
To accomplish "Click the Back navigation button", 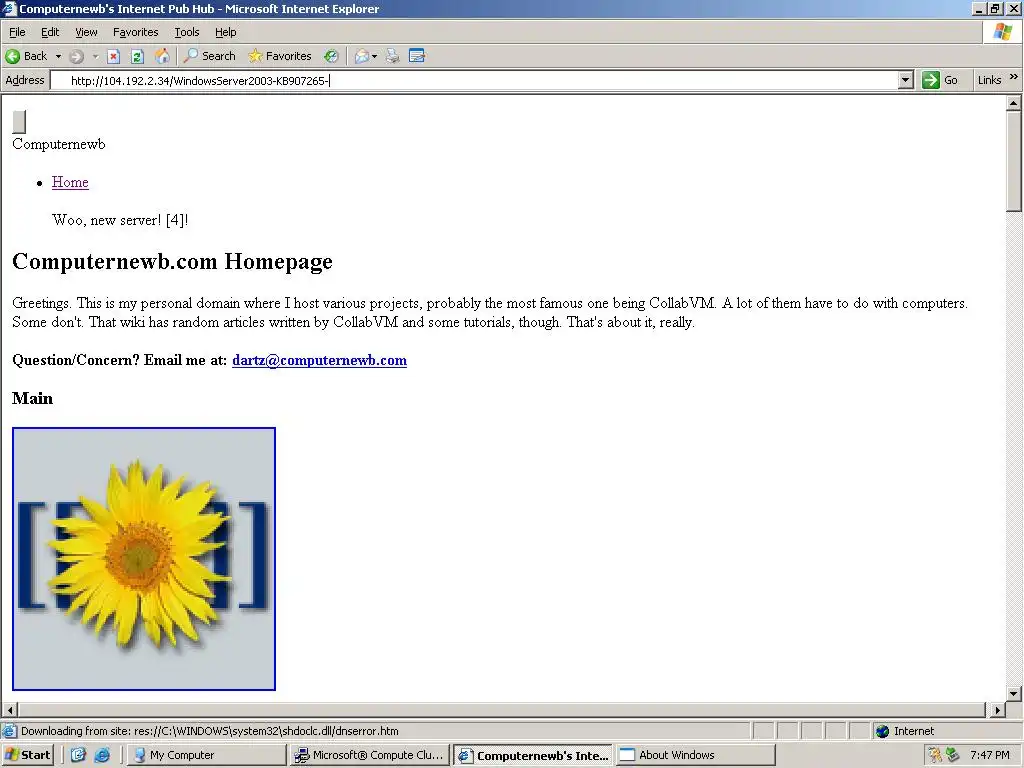I will pyautogui.click(x=26, y=56).
